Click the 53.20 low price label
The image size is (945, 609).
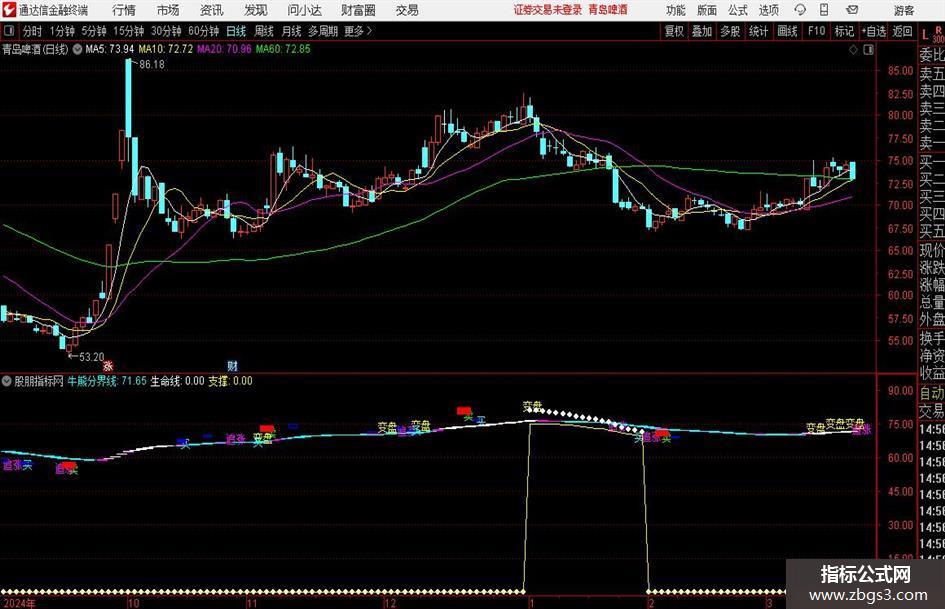click(91, 357)
